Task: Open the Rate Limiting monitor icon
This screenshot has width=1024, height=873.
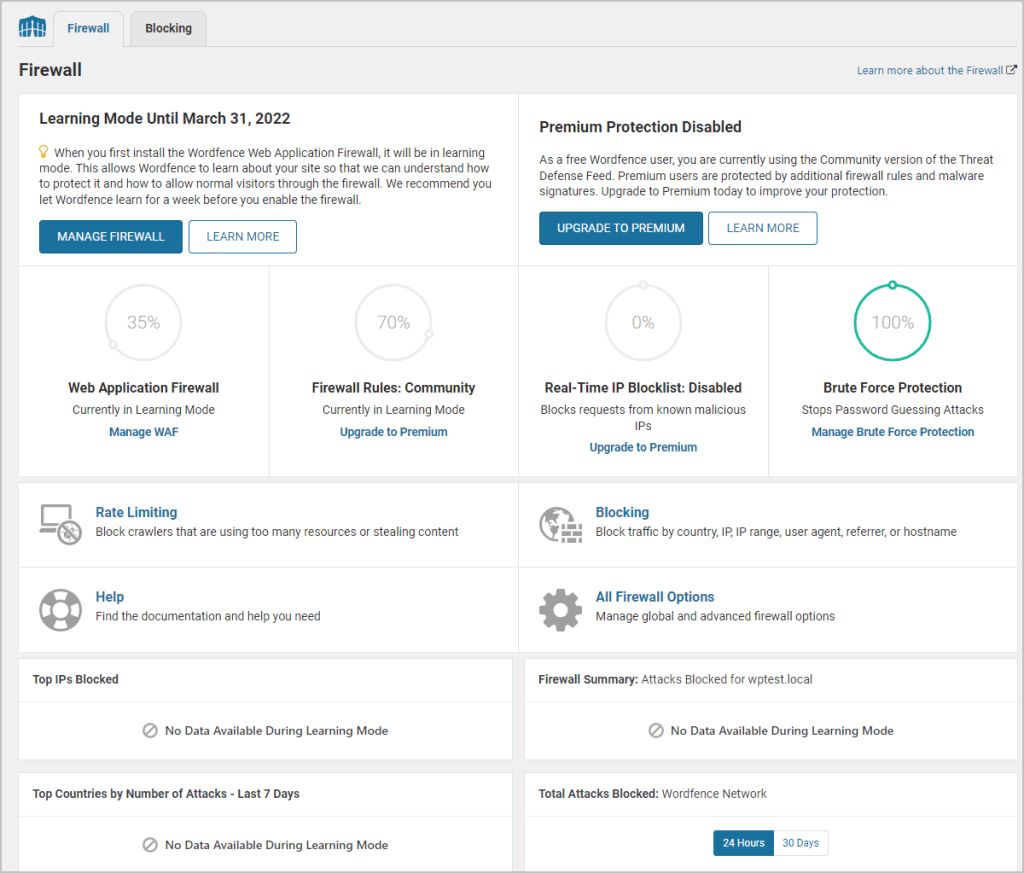Action: 60,524
